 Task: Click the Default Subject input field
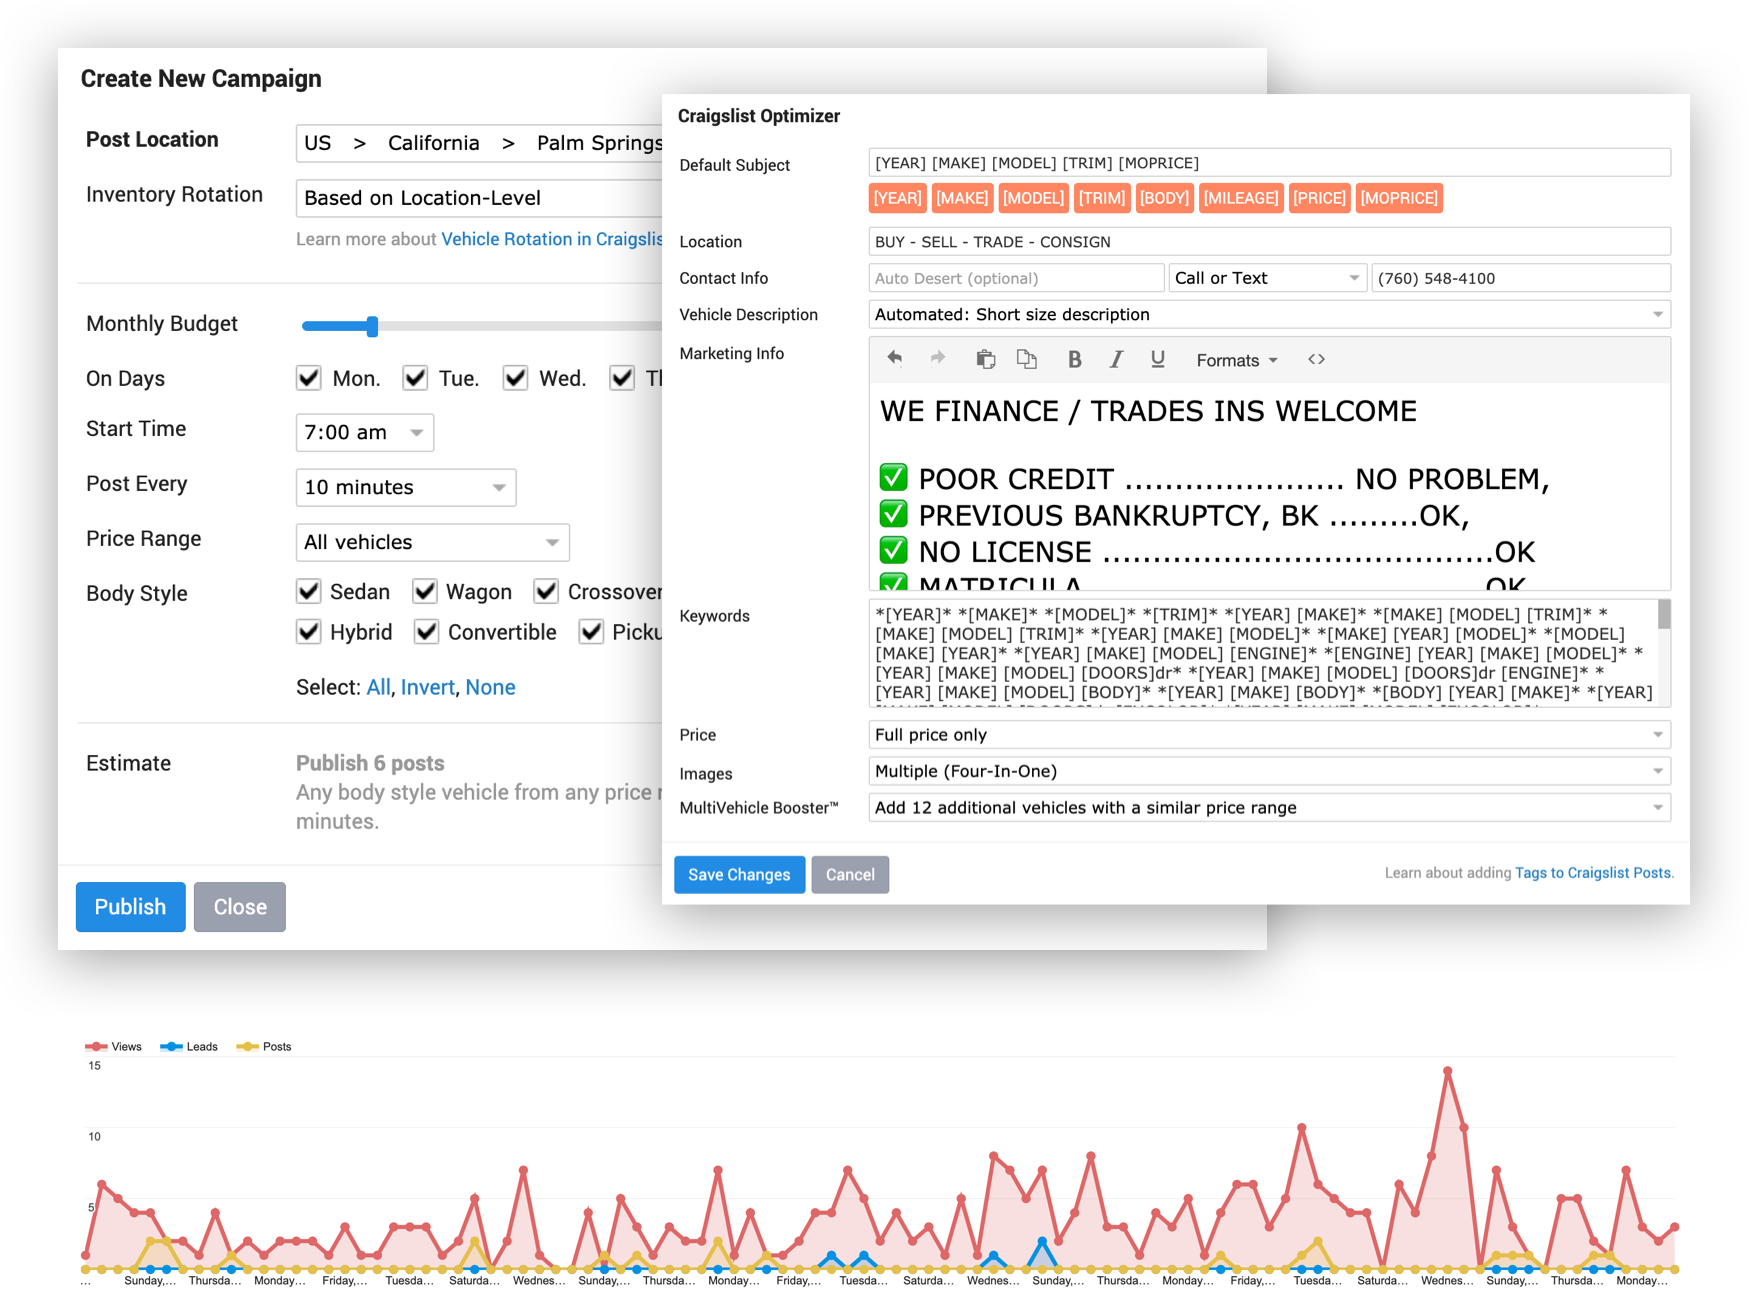(1270, 162)
